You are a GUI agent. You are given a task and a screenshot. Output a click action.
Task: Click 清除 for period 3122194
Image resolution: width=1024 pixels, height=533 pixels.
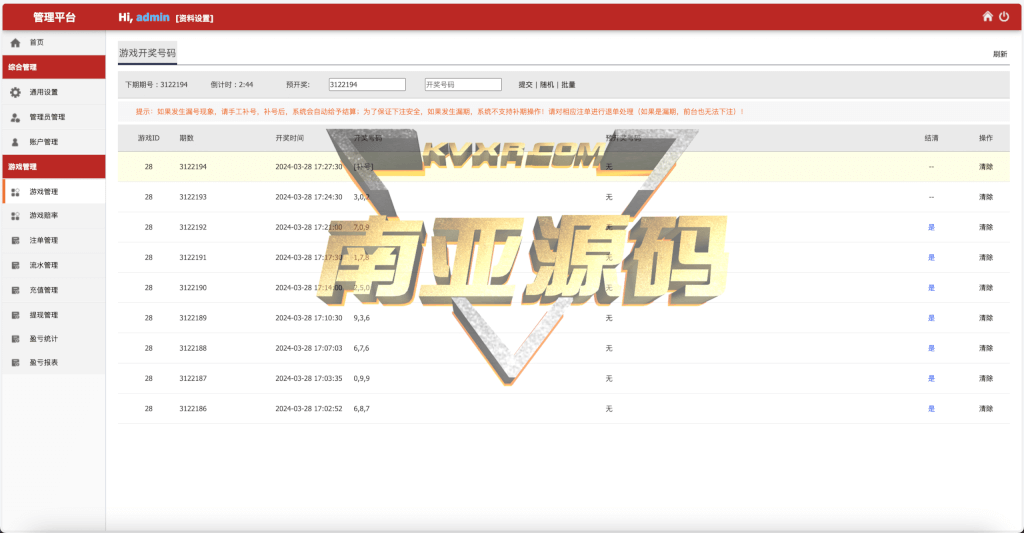pos(986,167)
